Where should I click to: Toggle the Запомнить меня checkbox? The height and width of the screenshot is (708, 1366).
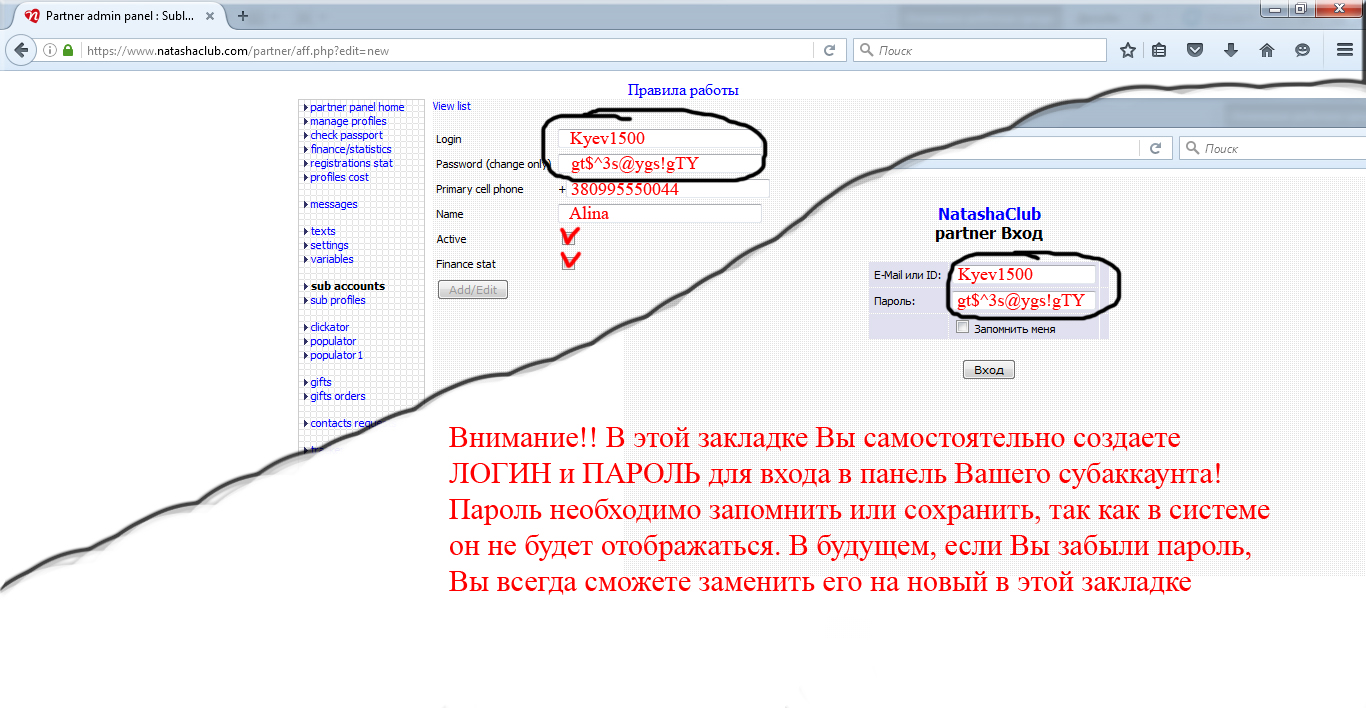click(962, 327)
